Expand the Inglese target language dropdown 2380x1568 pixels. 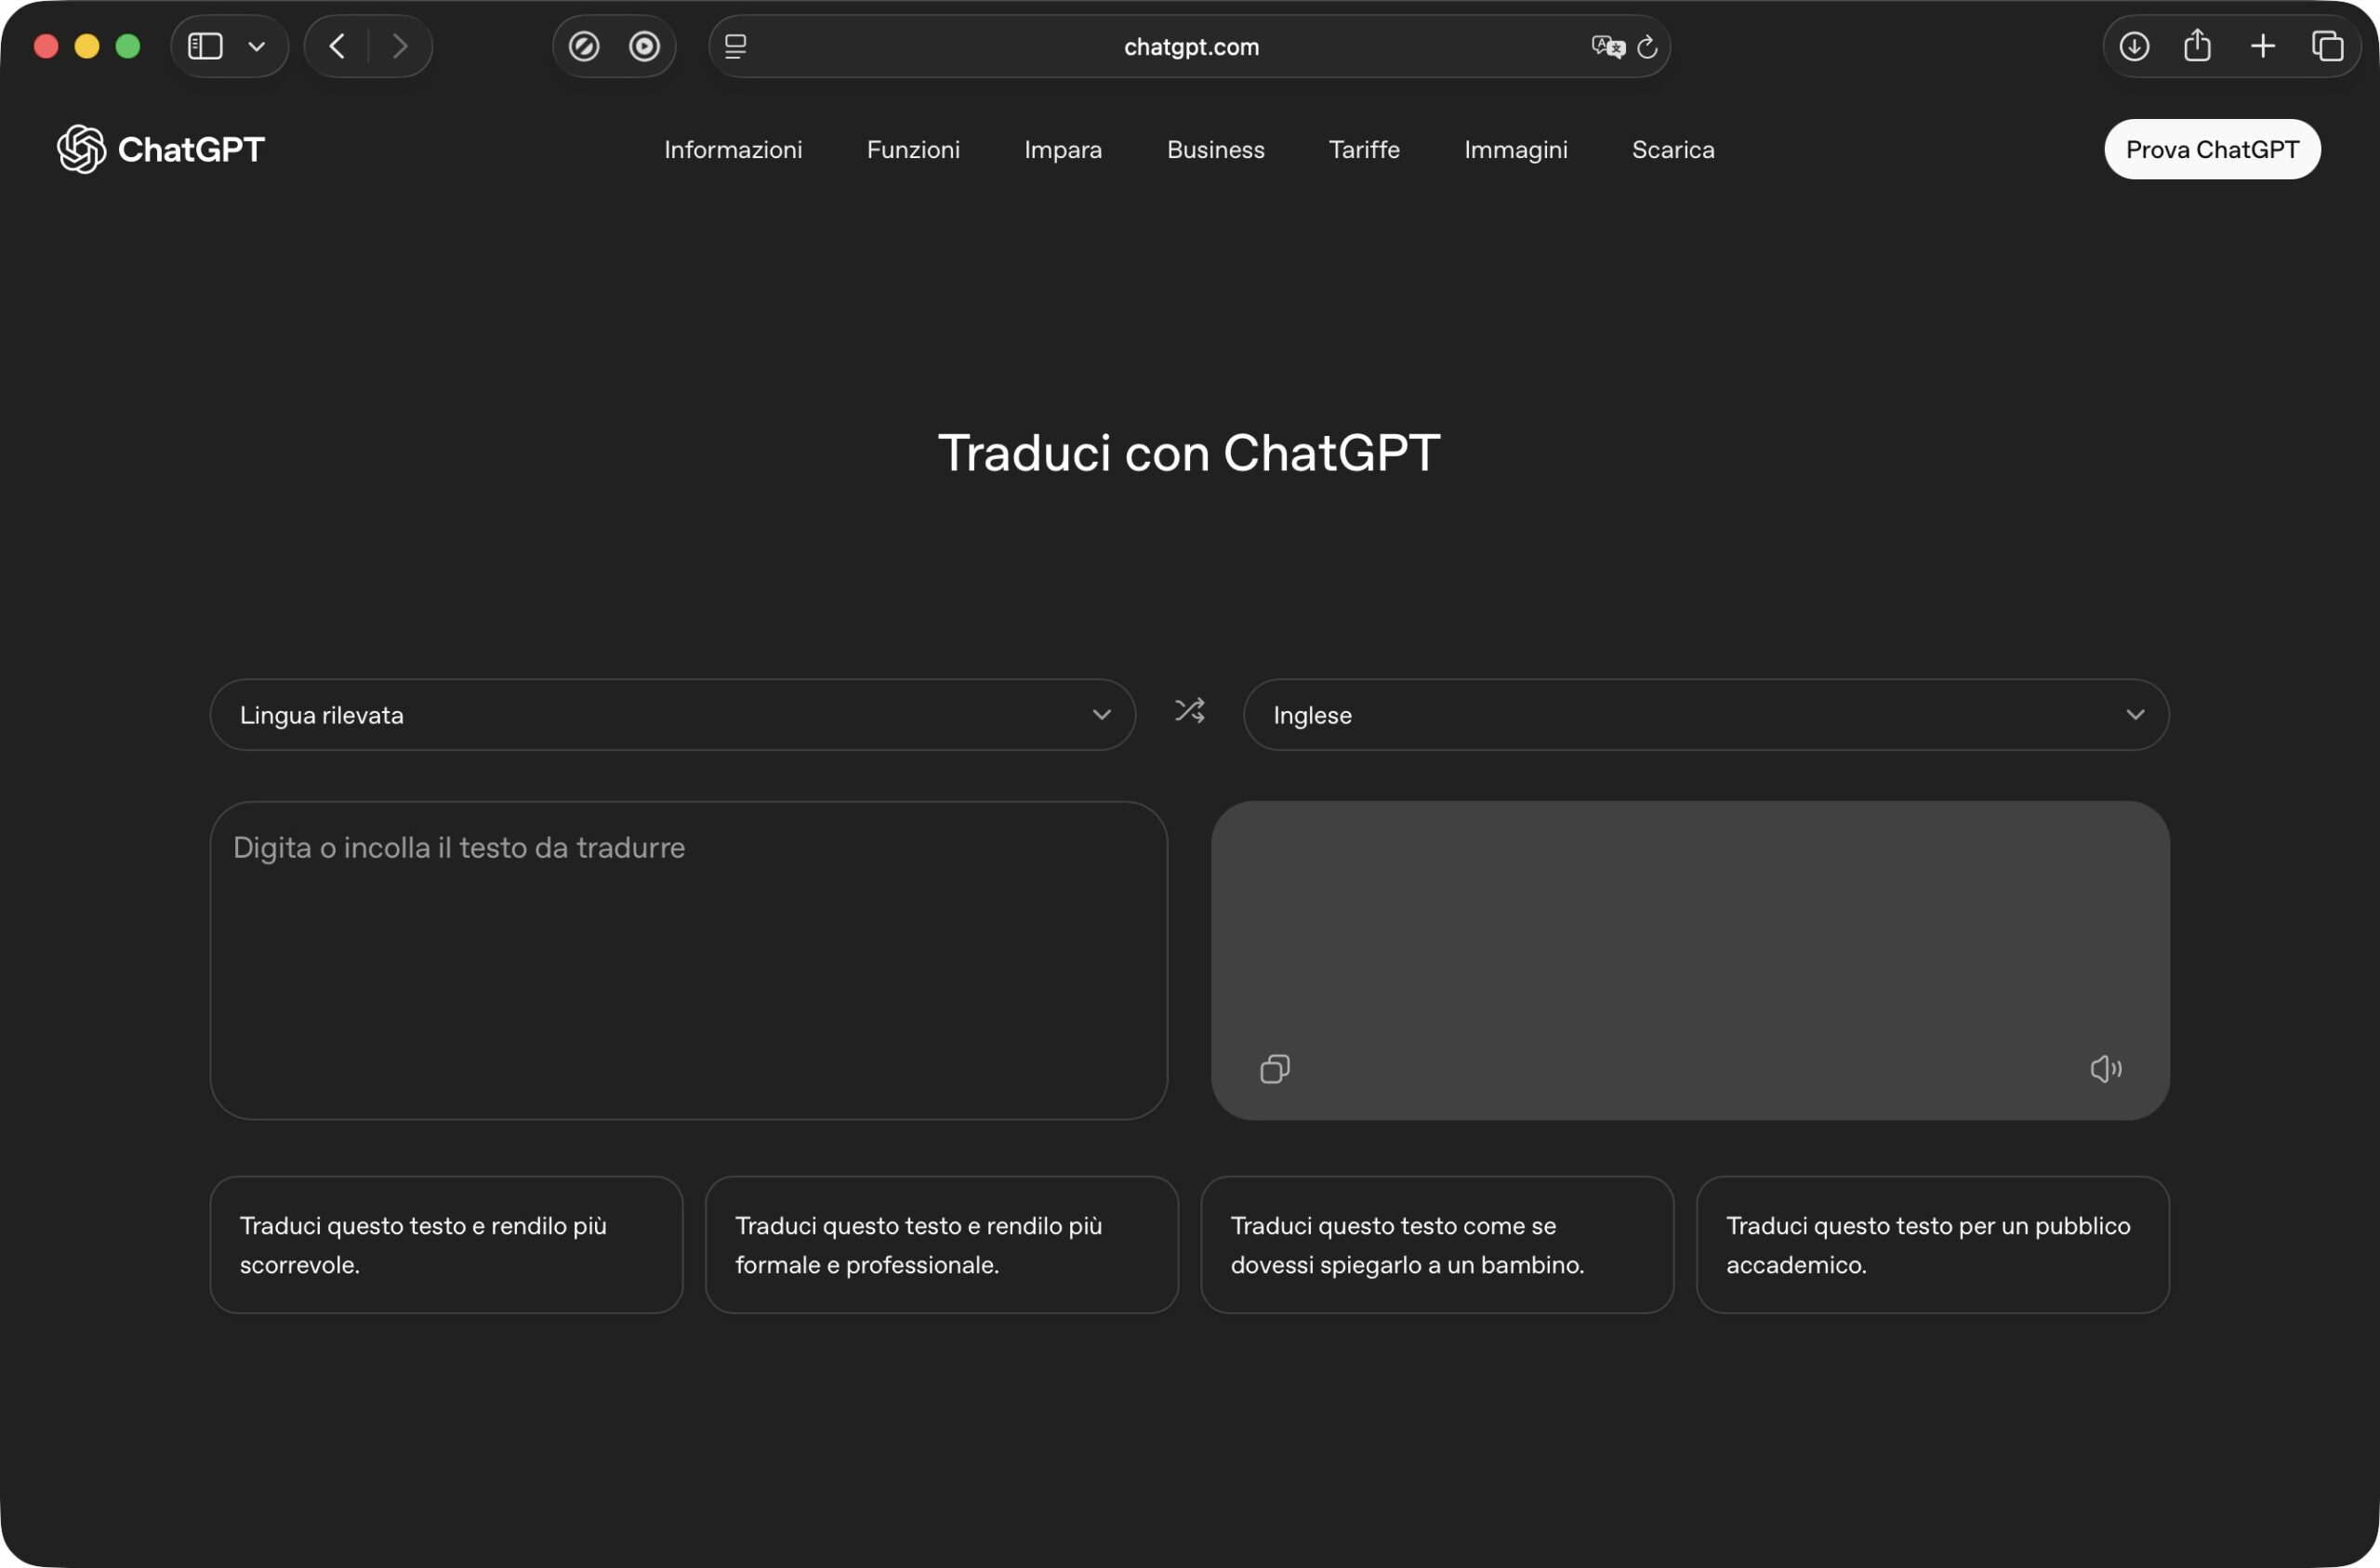1706,715
